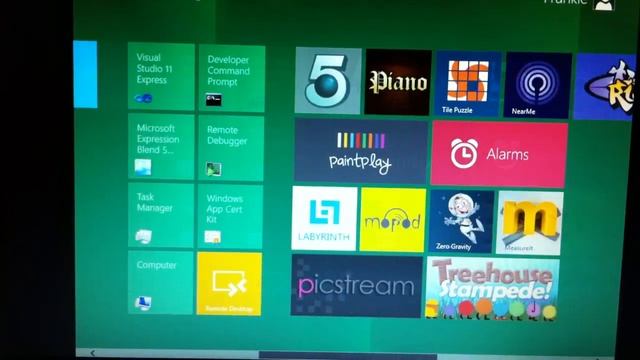Click the user account picture icon
This screenshot has height=360, width=640.
click(604, 4)
